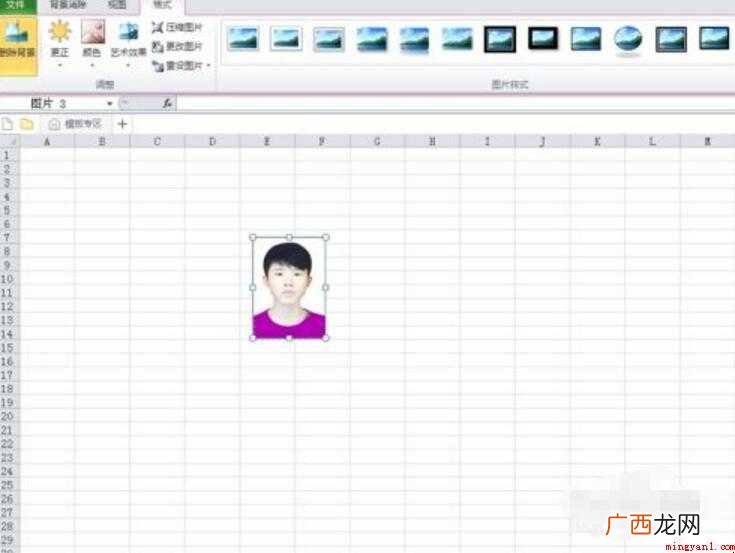Open the 颜色 color adjustment icon
The width and height of the screenshot is (735, 553).
click(92, 32)
